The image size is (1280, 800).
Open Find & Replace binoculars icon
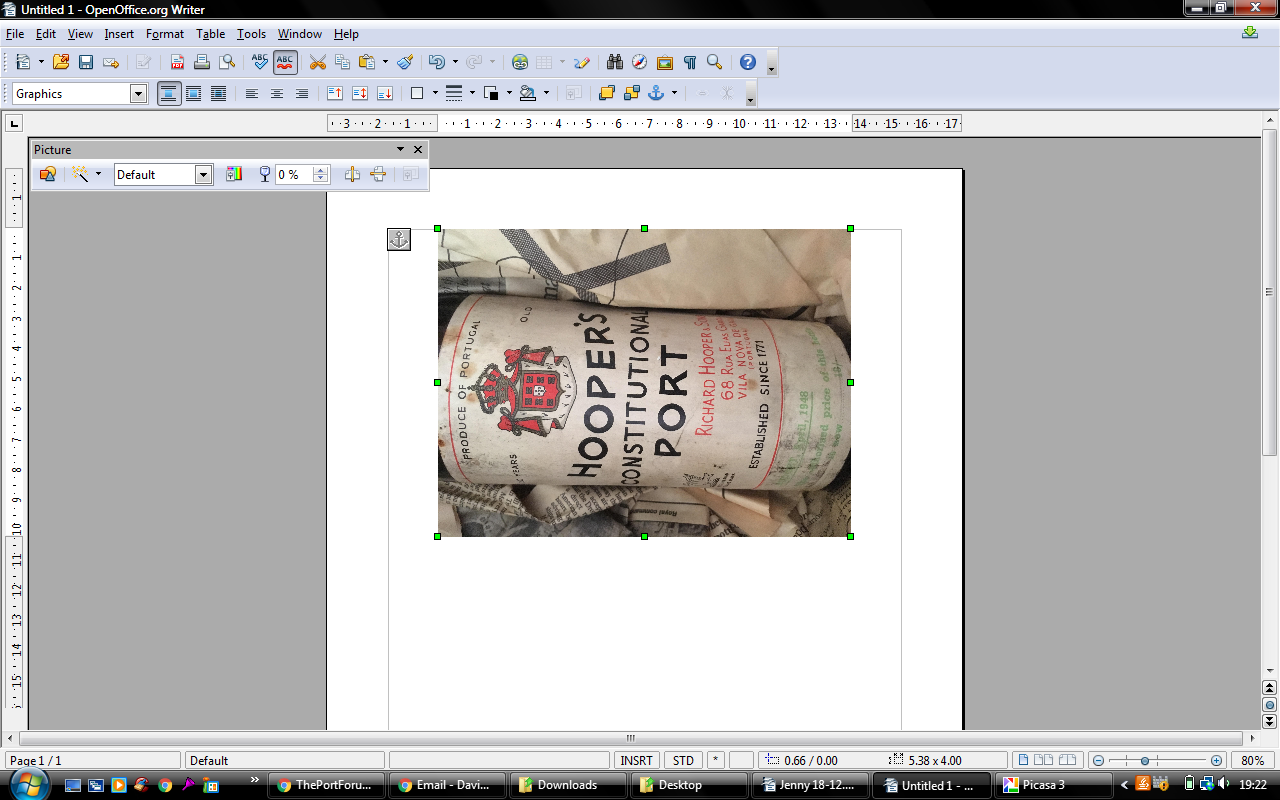coord(615,62)
